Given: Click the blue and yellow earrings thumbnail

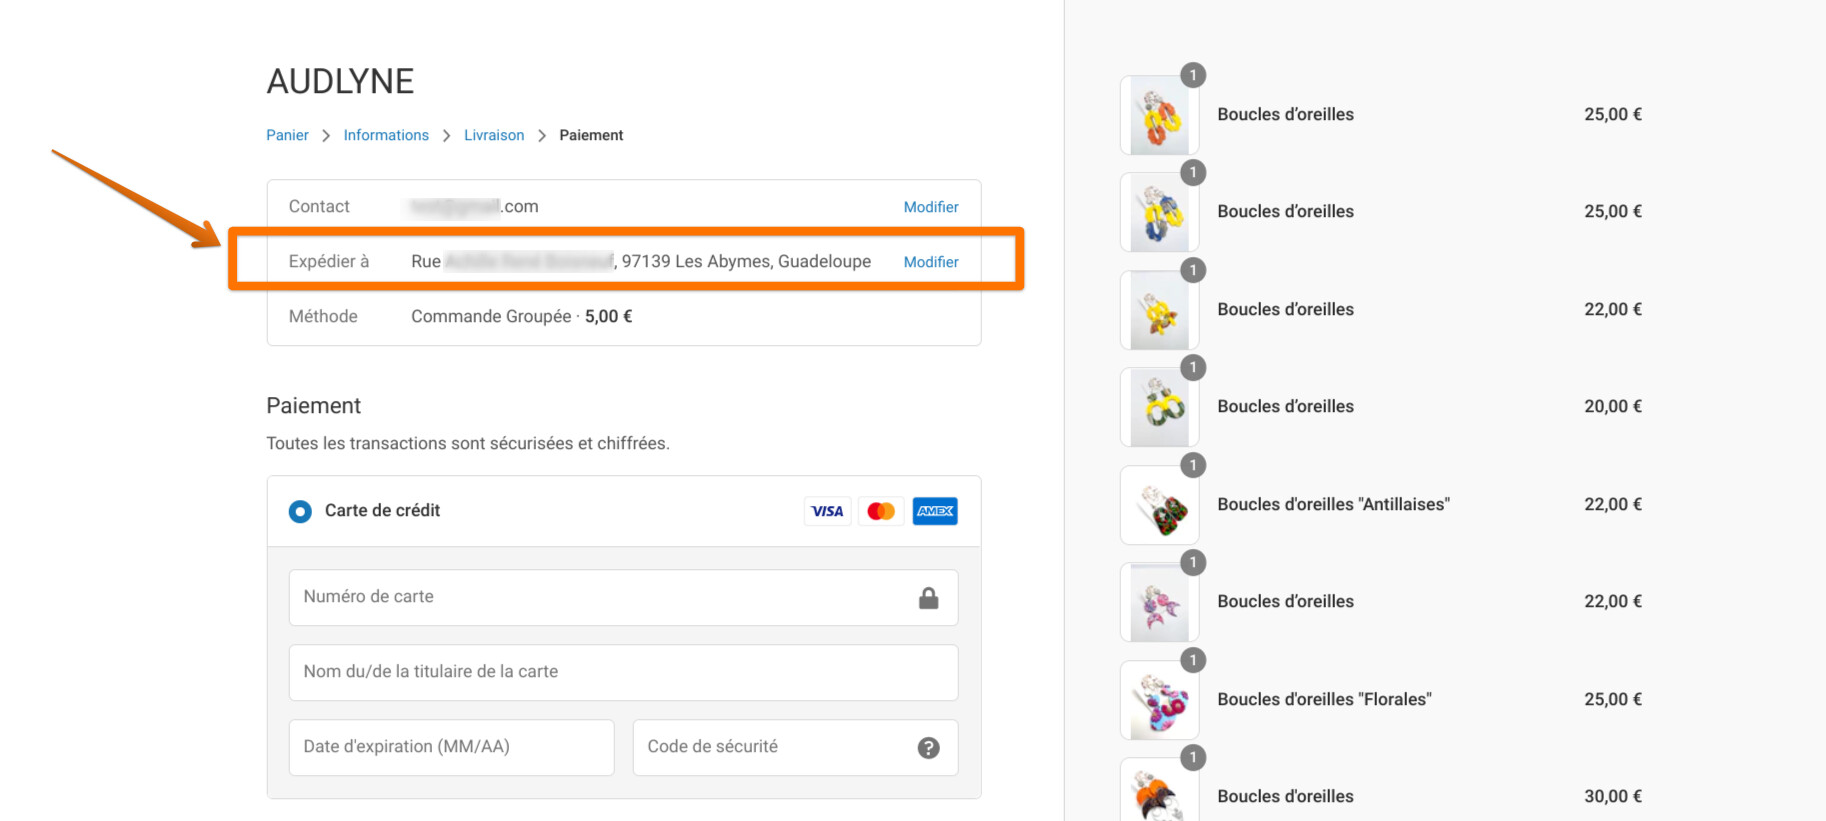Looking at the screenshot, I should pos(1159,213).
